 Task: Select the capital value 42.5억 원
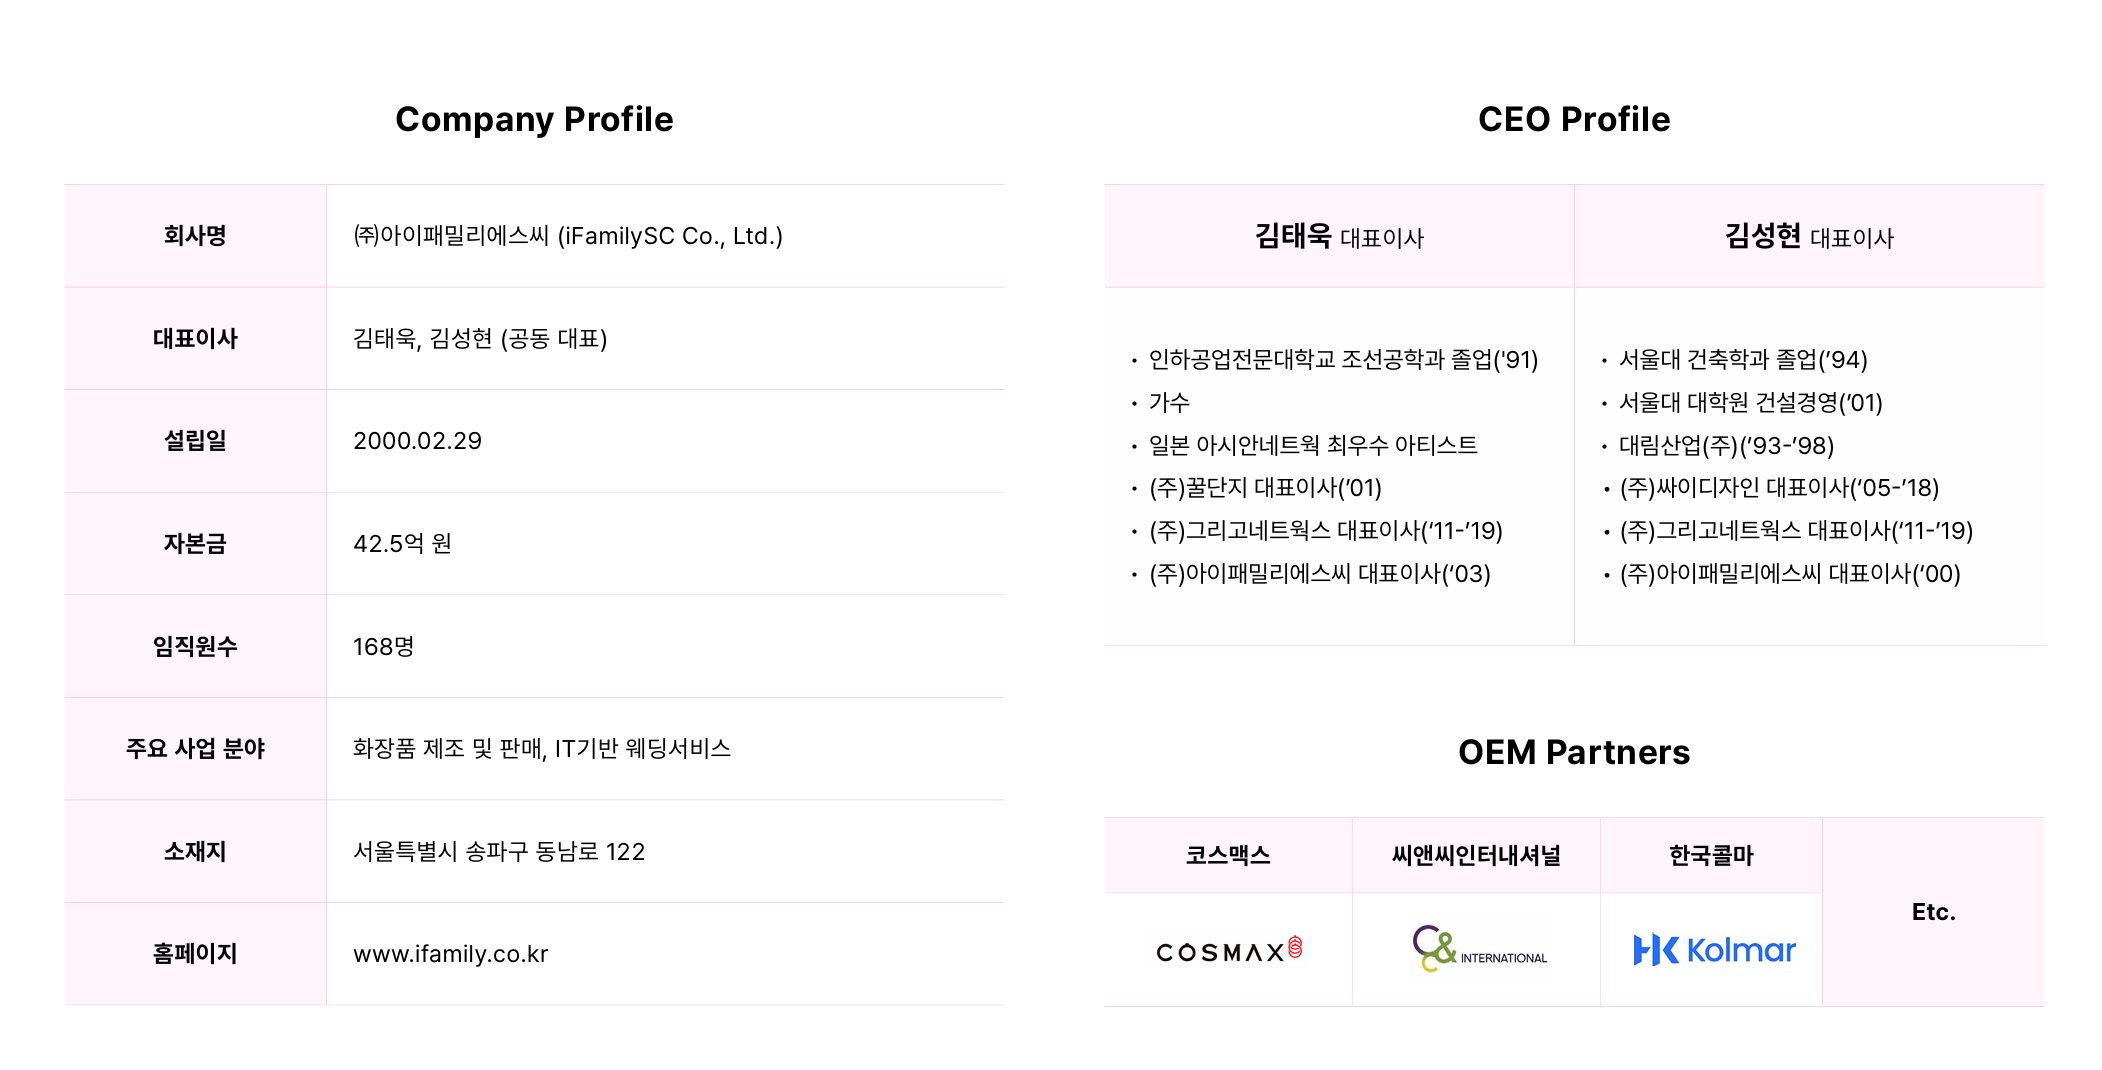click(x=402, y=544)
